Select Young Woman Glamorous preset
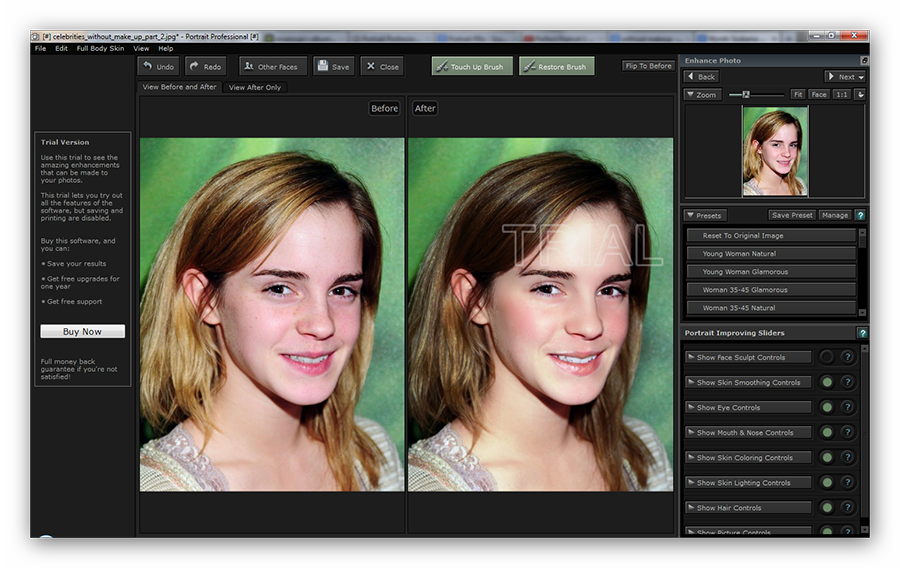The width and height of the screenshot is (900, 568). pos(771,271)
